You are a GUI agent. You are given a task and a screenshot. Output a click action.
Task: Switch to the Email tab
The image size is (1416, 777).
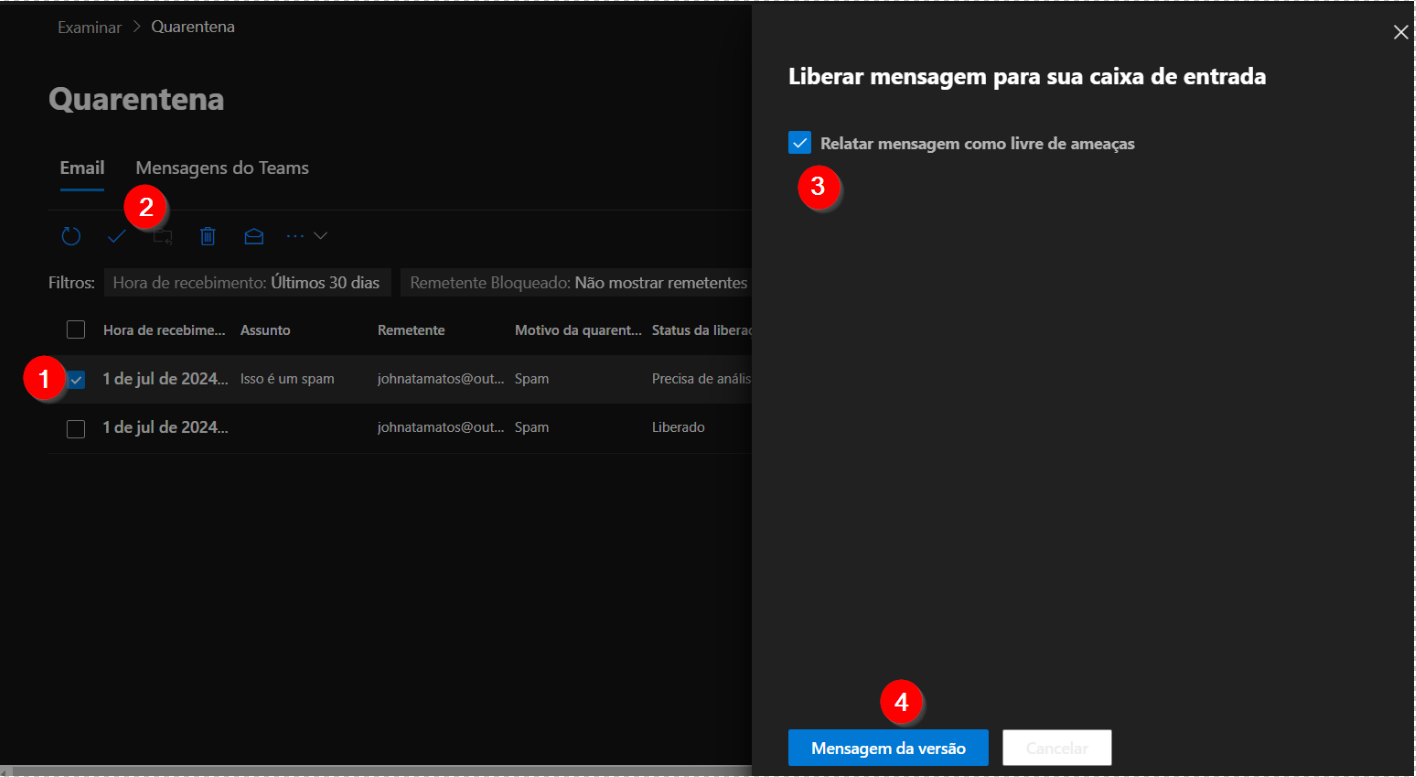point(82,168)
